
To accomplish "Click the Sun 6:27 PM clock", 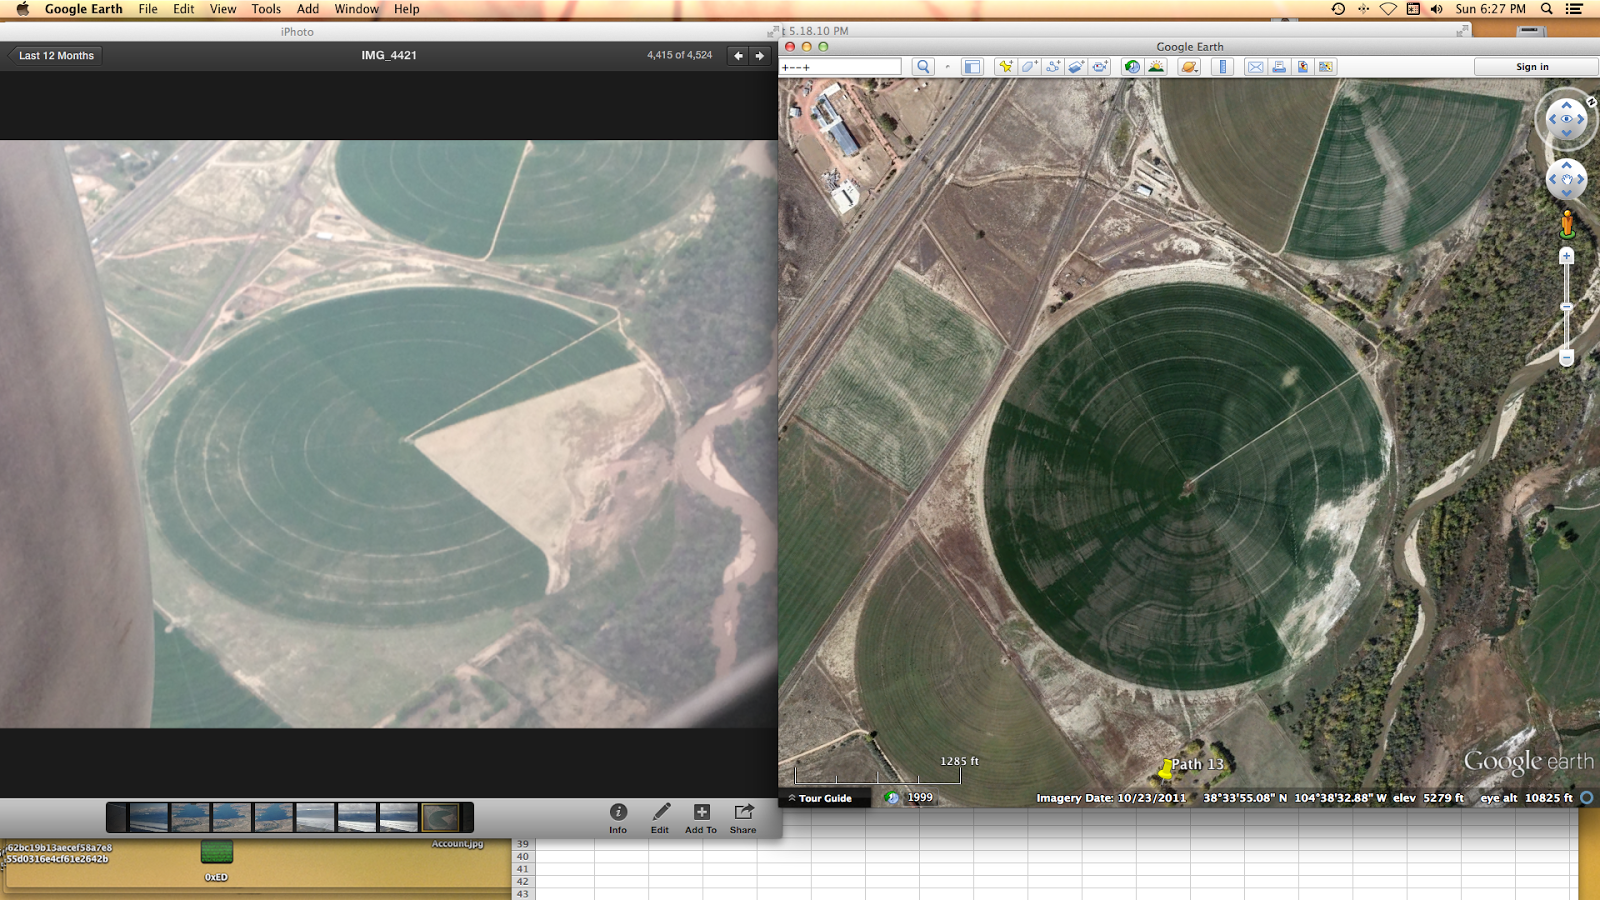I will pos(1491,9).
